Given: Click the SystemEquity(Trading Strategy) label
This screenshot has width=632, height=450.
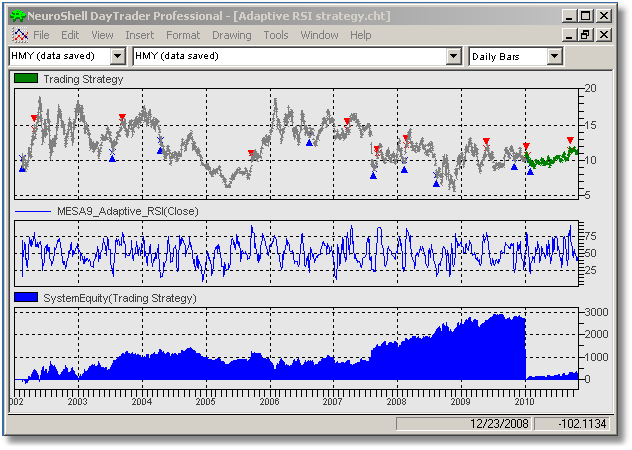Looking at the screenshot, I should [120, 298].
